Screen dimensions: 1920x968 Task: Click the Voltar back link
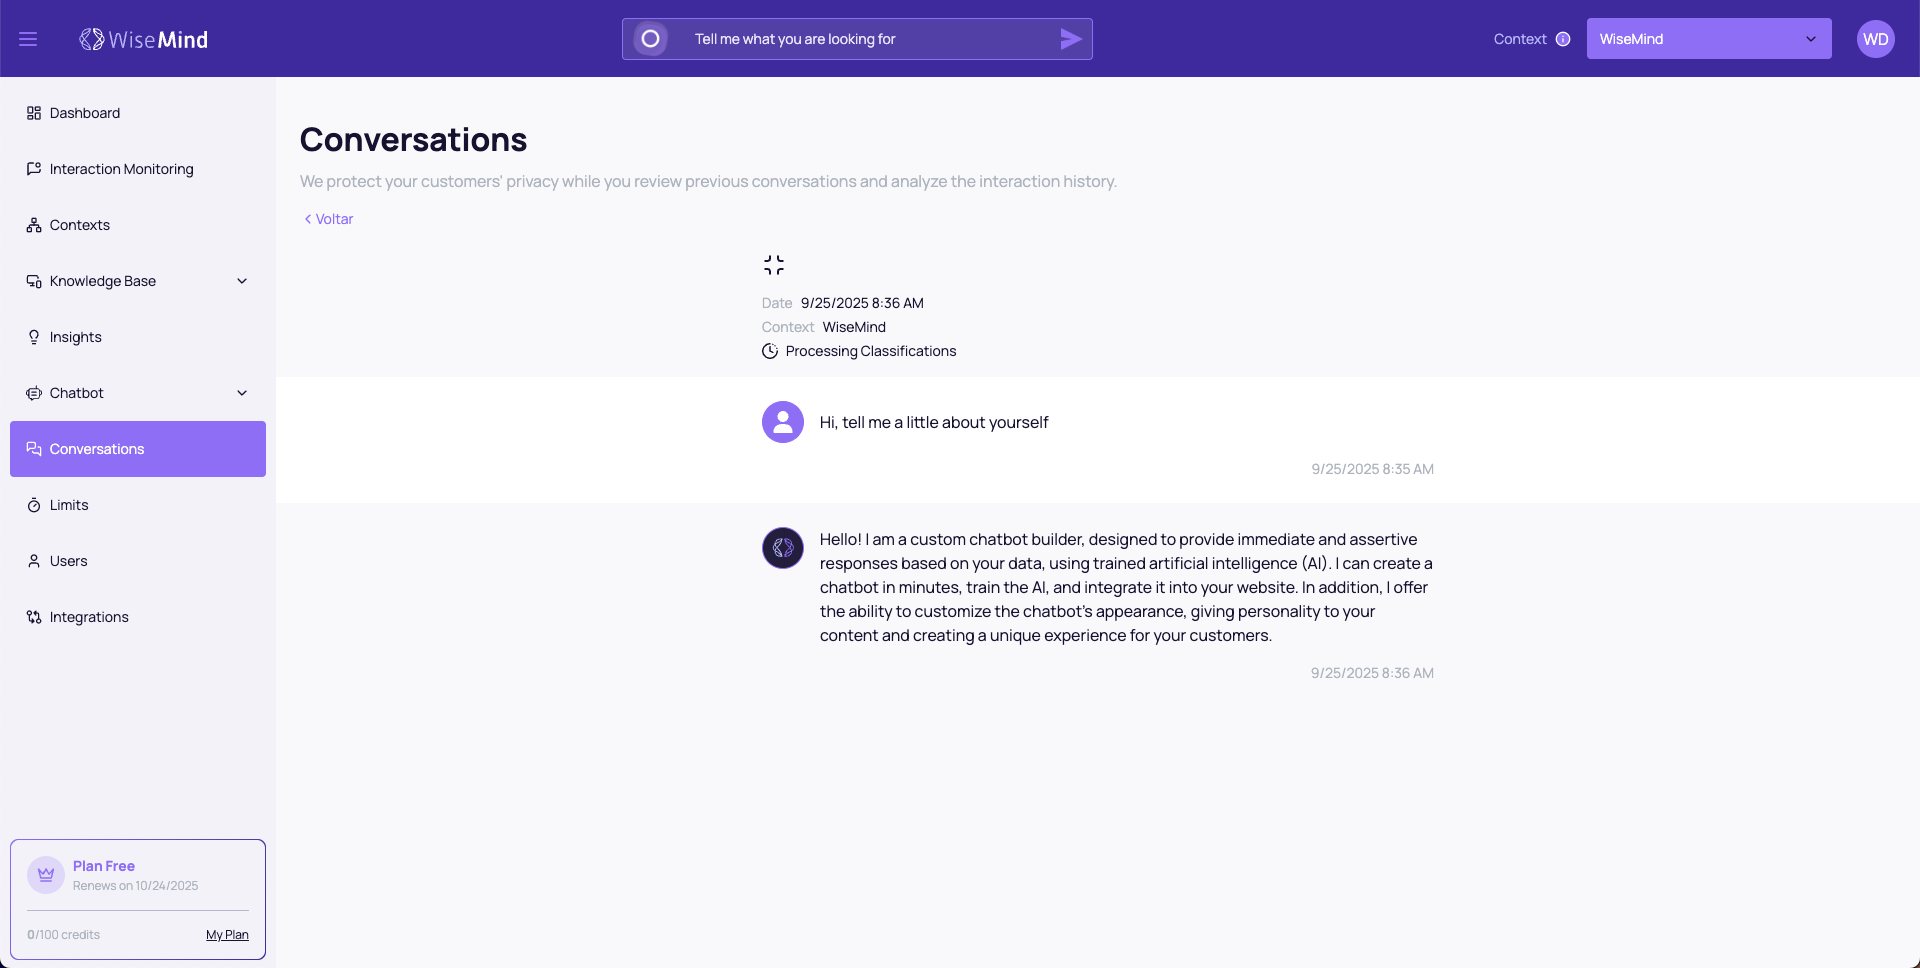click(329, 219)
